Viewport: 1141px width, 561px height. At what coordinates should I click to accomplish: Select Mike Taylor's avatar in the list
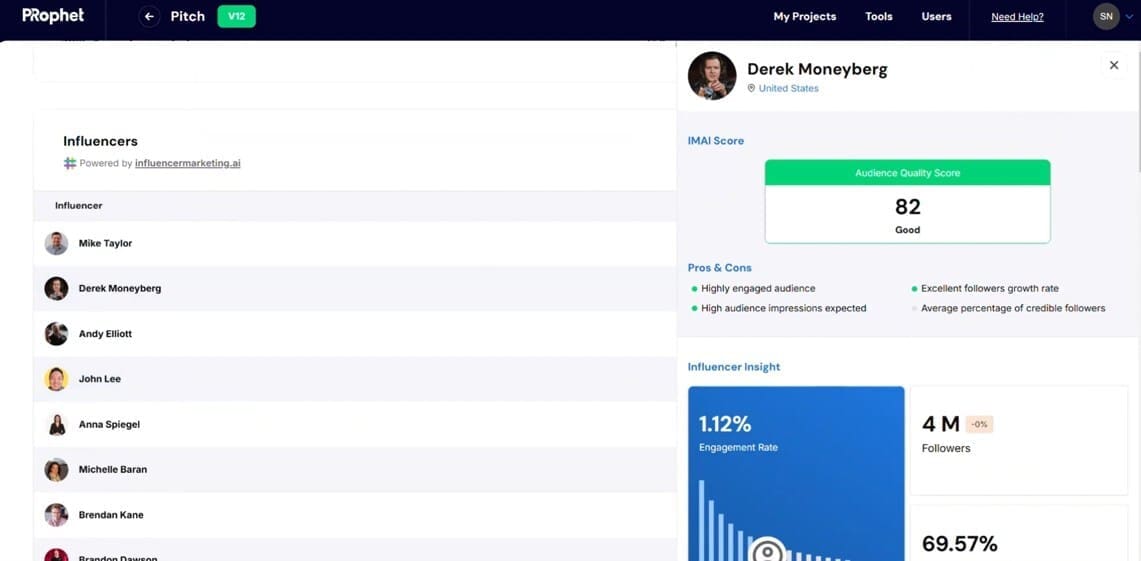point(56,244)
